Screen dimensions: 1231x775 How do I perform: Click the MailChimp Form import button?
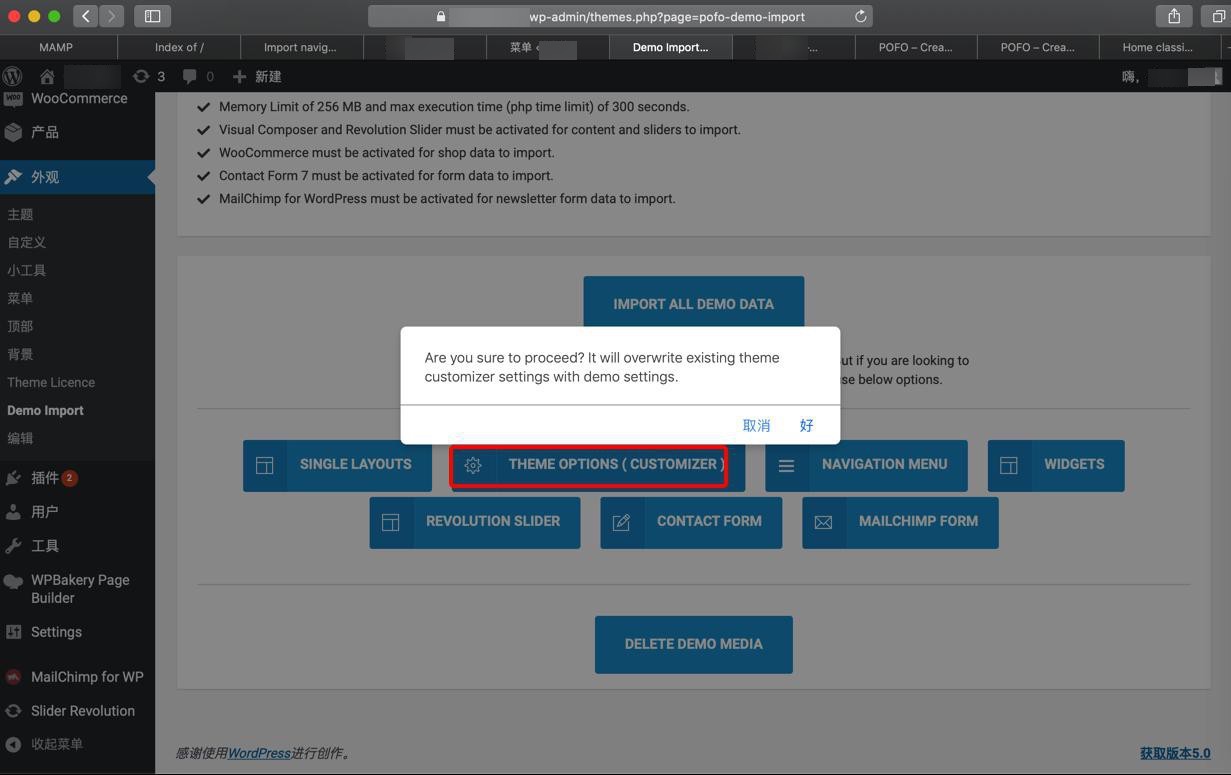pos(900,522)
